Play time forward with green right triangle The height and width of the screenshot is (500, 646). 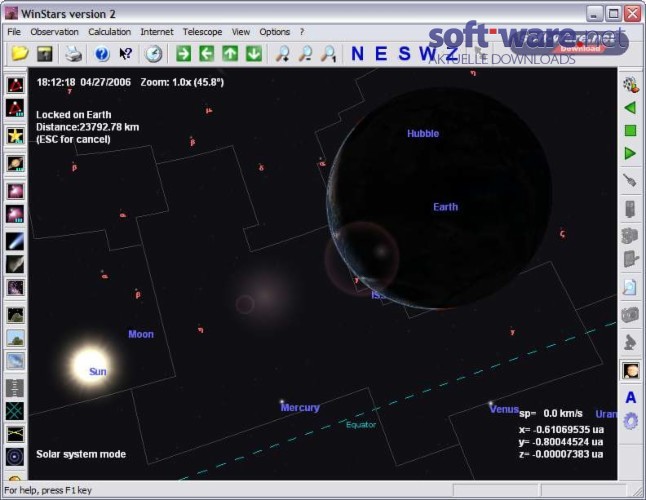click(x=630, y=153)
